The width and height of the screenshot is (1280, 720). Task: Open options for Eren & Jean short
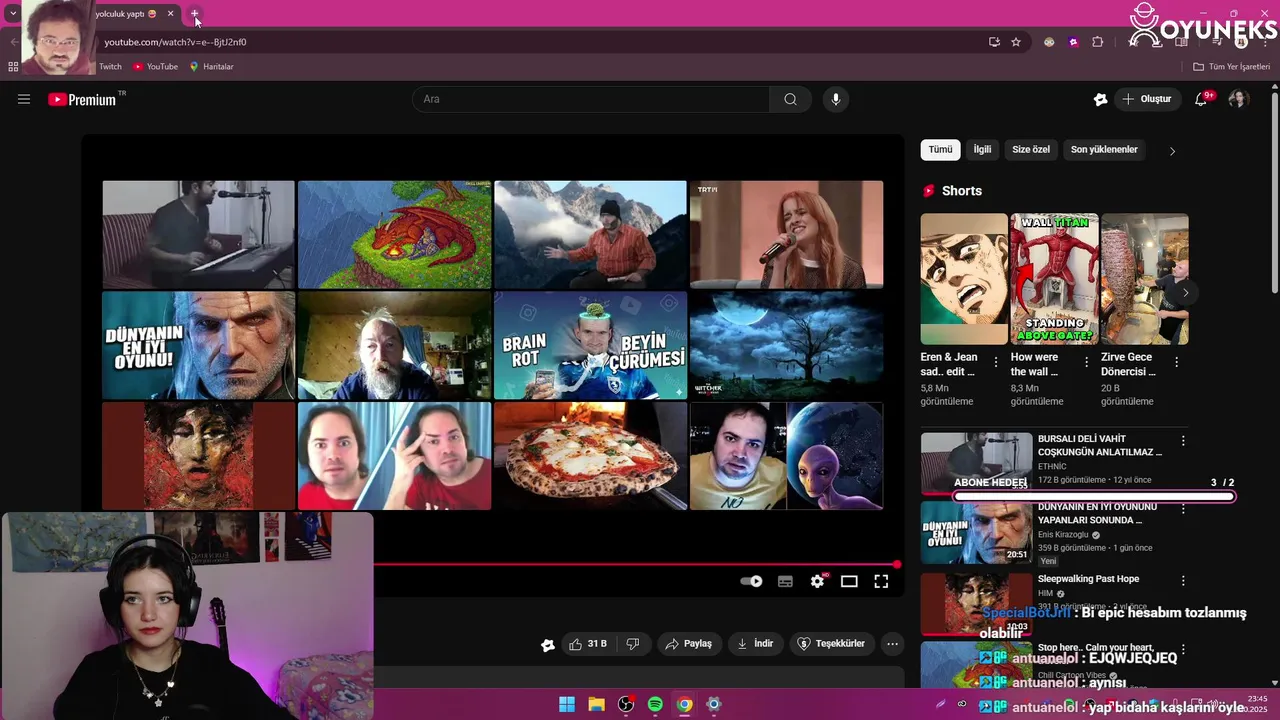(x=995, y=363)
